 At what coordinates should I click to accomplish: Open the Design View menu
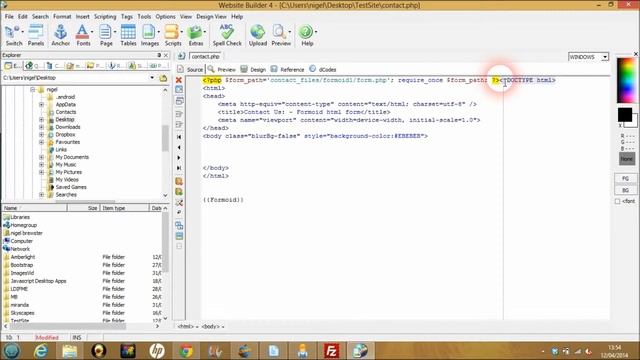coord(211,17)
